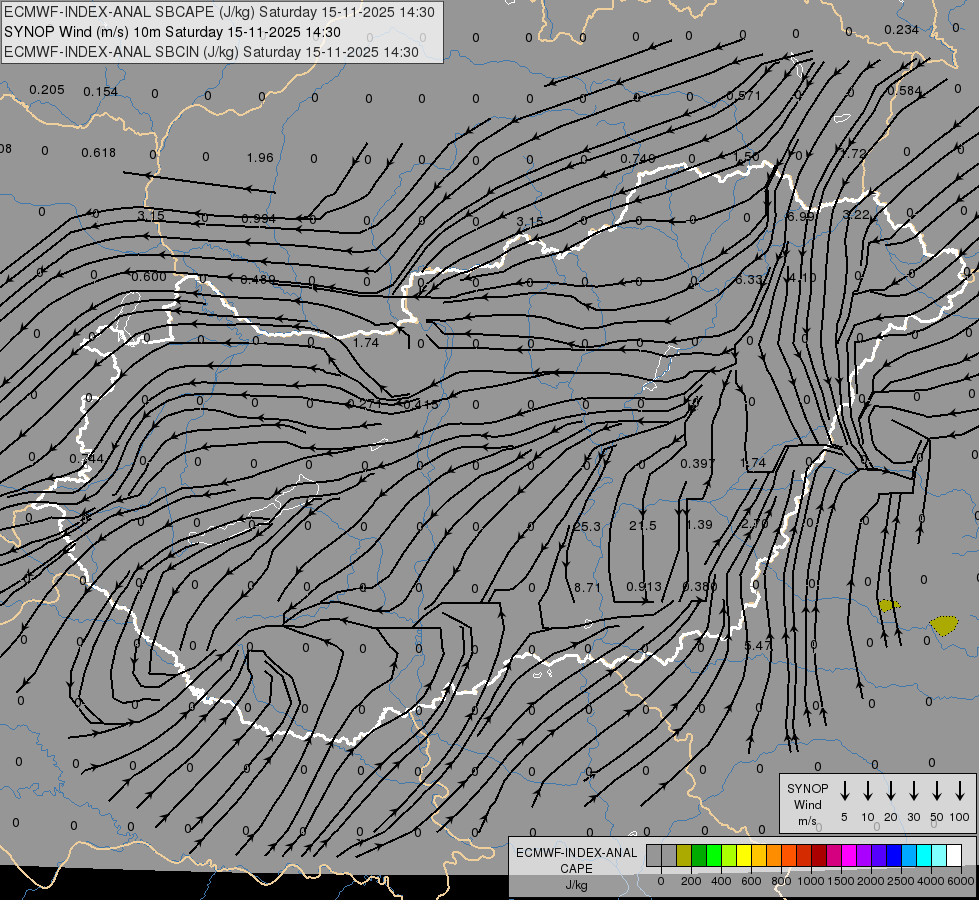Click the 'SYNOP Wind m/s' legend label
The image size is (979, 900).
(x=807, y=804)
